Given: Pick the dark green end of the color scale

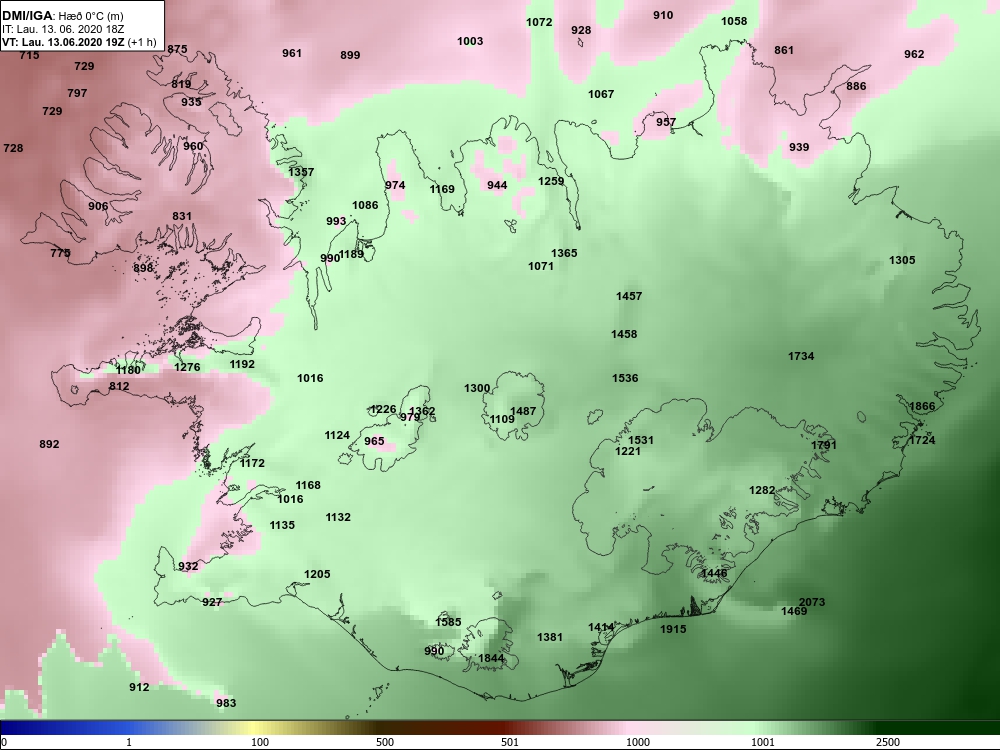Looking at the screenshot, I should [x=938, y=728].
